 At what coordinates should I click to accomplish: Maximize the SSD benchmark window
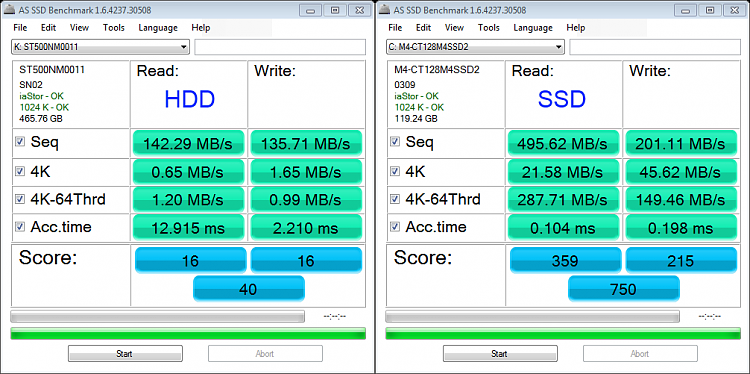click(710, 10)
